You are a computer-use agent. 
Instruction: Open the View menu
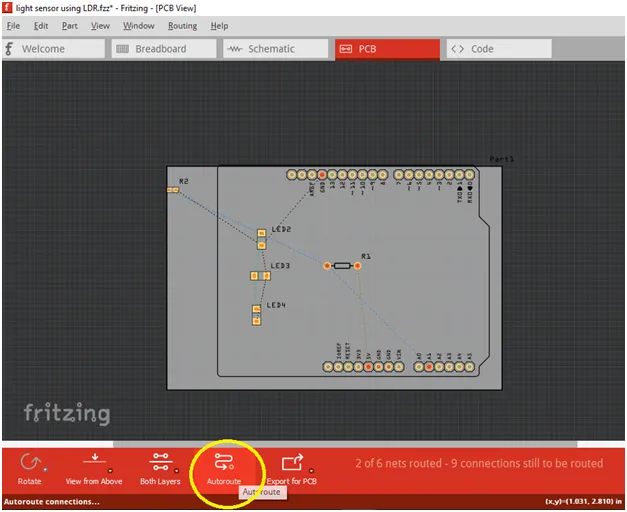pos(100,26)
